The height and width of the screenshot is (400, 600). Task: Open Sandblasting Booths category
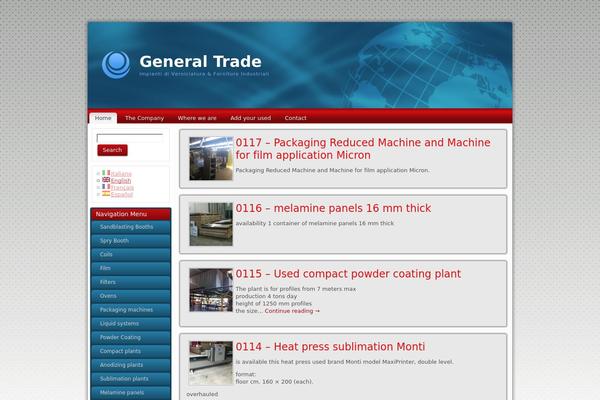click(131, 227)
